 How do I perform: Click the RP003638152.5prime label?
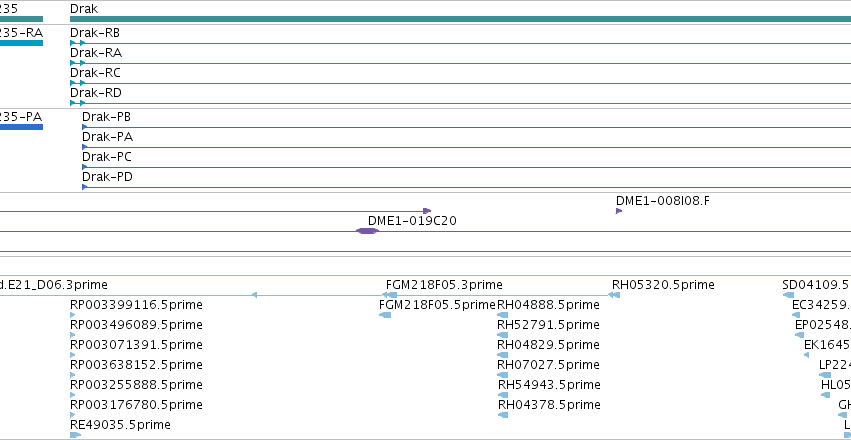[136, 365]
